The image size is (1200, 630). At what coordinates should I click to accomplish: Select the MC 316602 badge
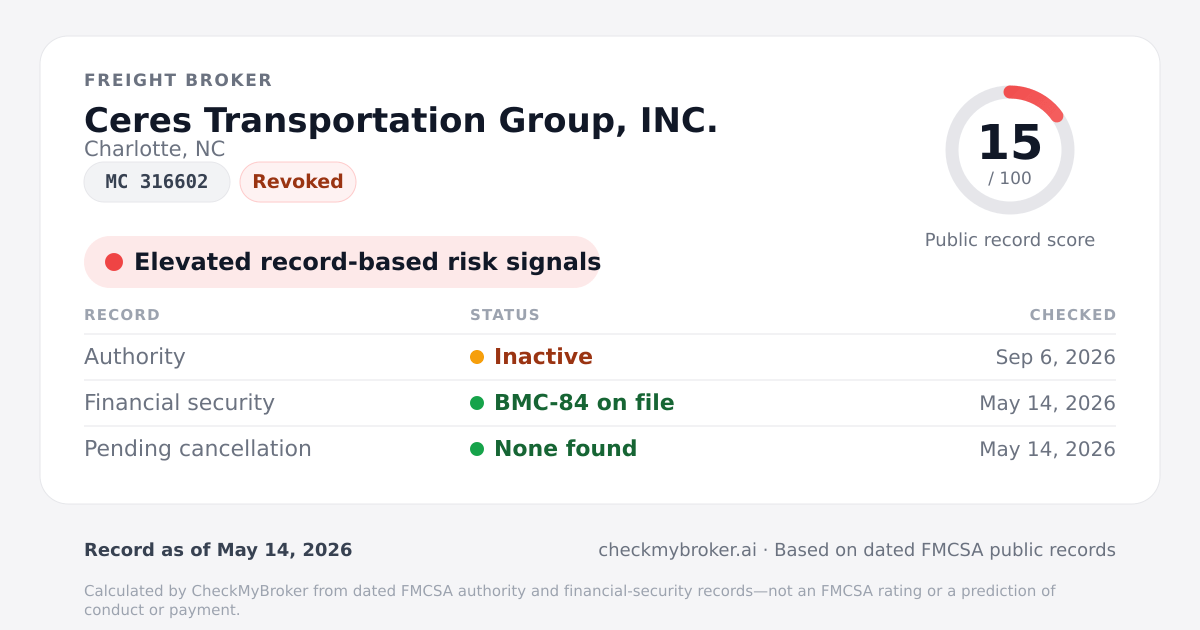(x=157, y=182)
